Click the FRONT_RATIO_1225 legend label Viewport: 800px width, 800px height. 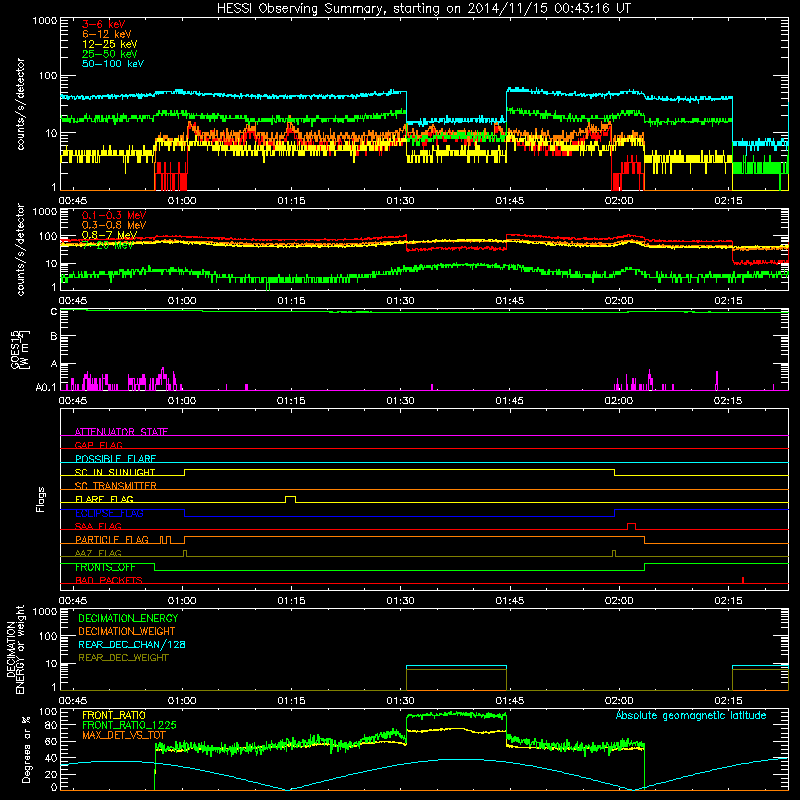(129, 725)
